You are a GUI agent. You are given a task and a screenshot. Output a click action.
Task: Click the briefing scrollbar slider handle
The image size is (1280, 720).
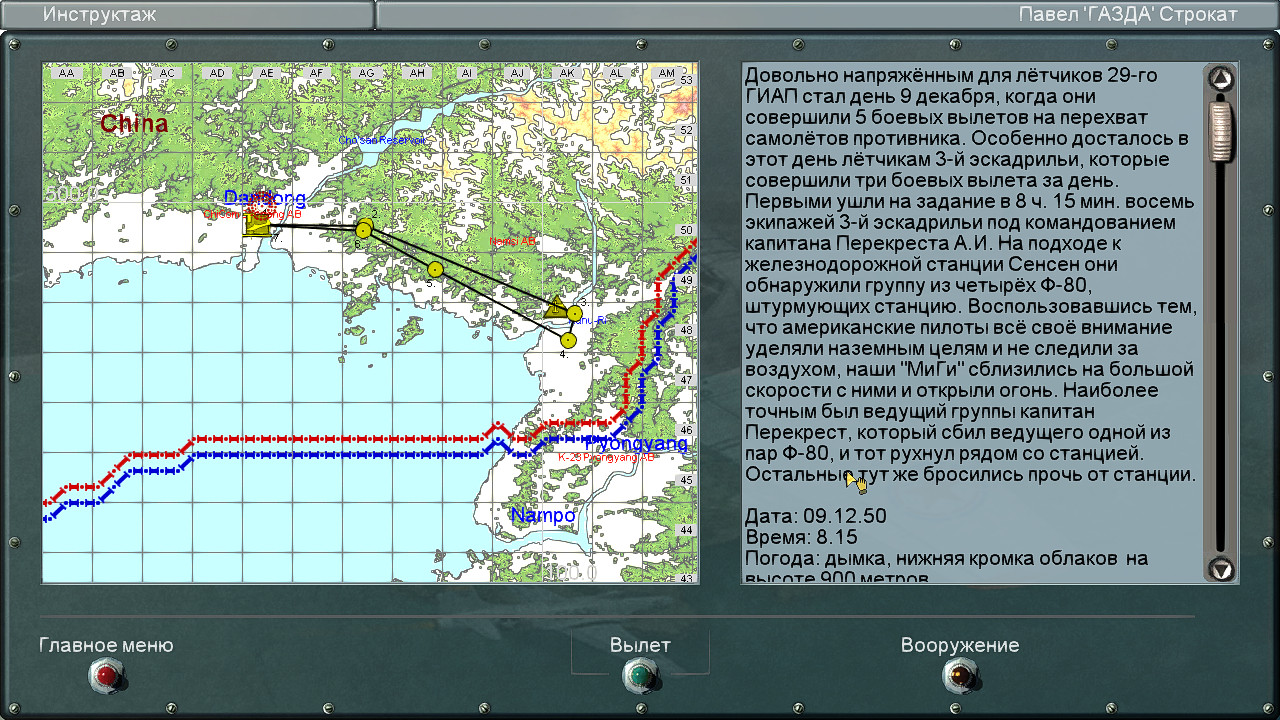tap(1221, 130)
